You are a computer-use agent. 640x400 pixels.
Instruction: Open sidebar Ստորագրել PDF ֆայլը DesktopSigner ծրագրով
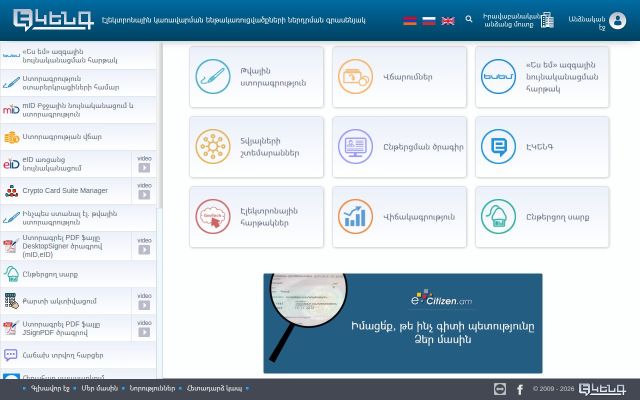[x=65, y=246]
